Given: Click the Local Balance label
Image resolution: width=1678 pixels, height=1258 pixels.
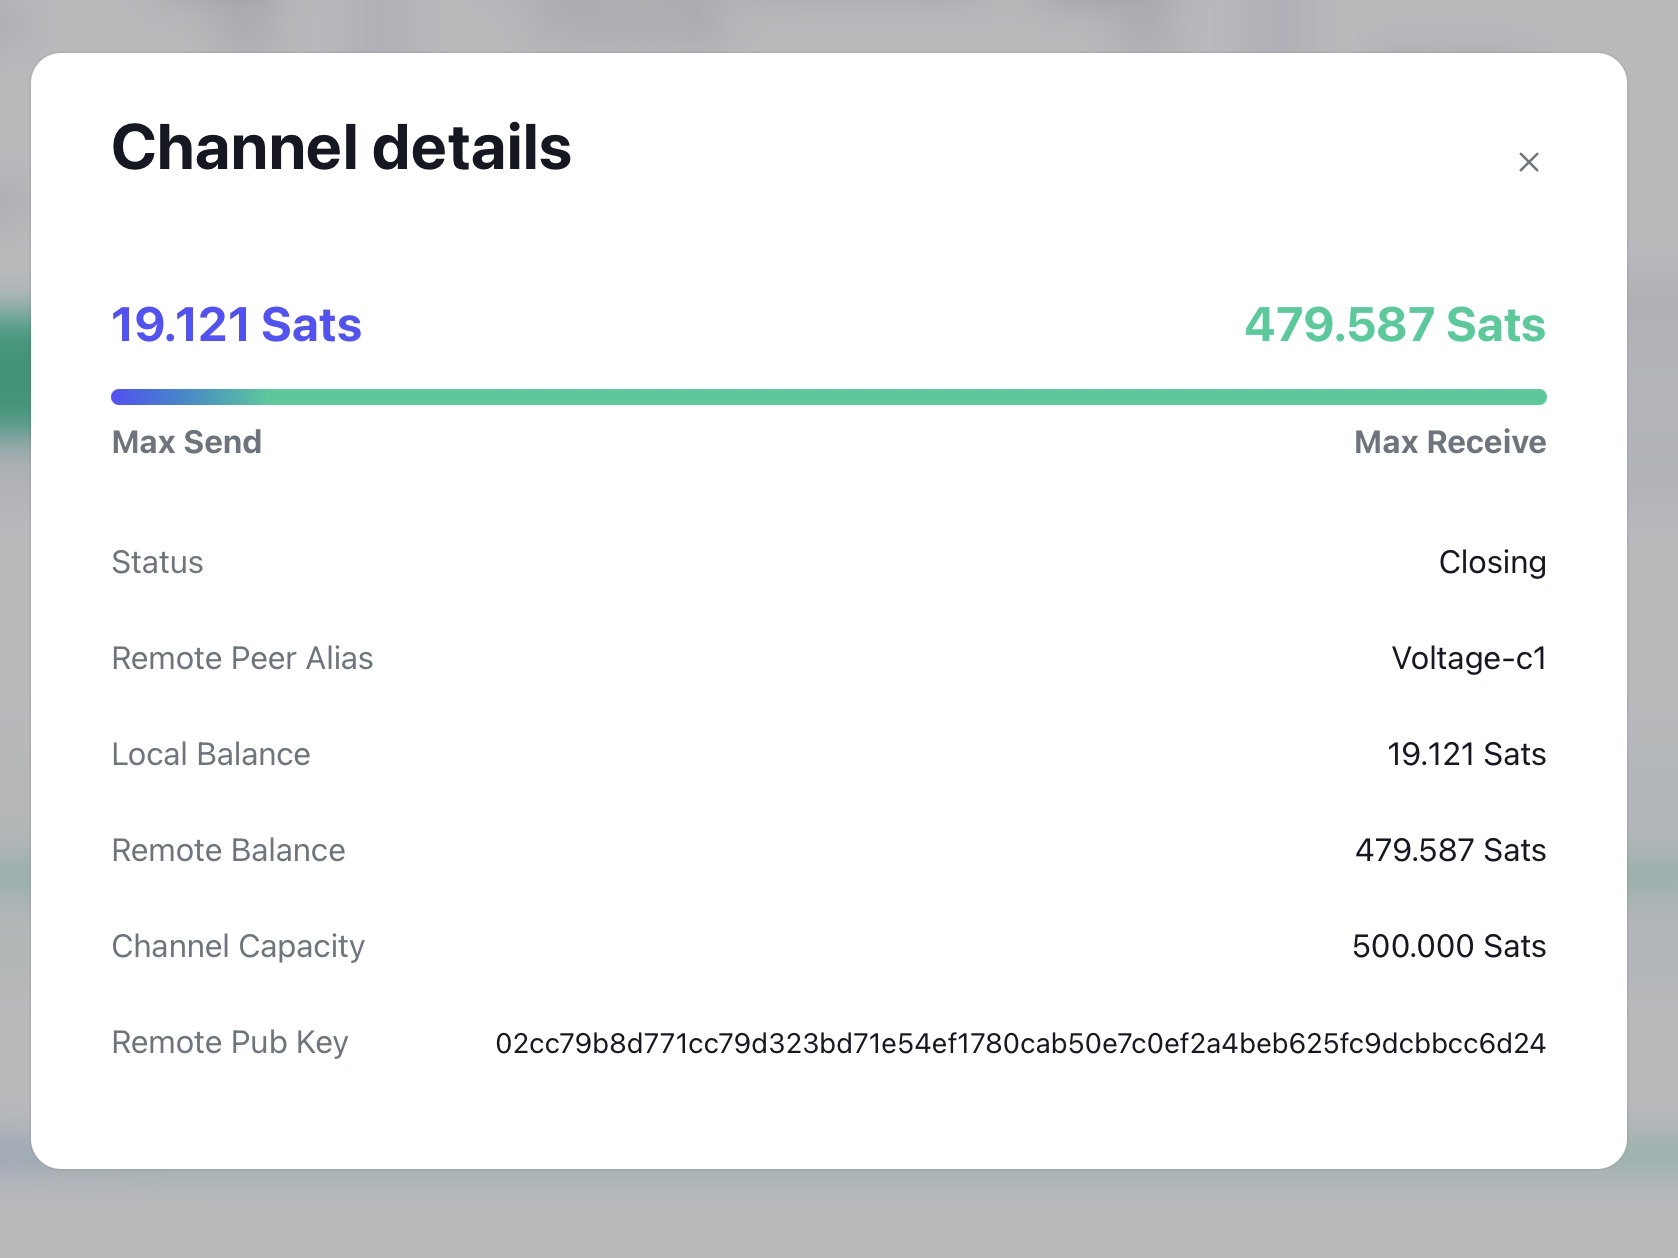Looking at the screenshot, I should tap(211, 754).
